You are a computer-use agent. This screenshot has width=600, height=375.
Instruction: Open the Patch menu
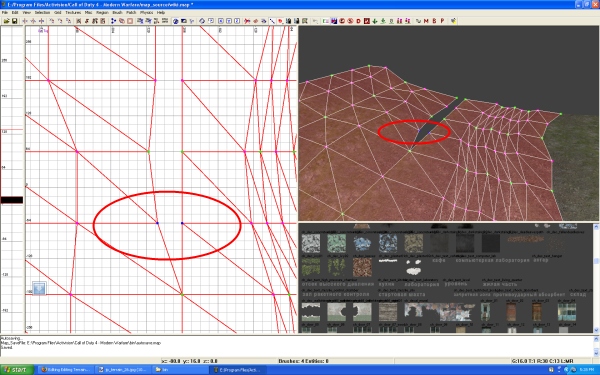tap(131, 12)
